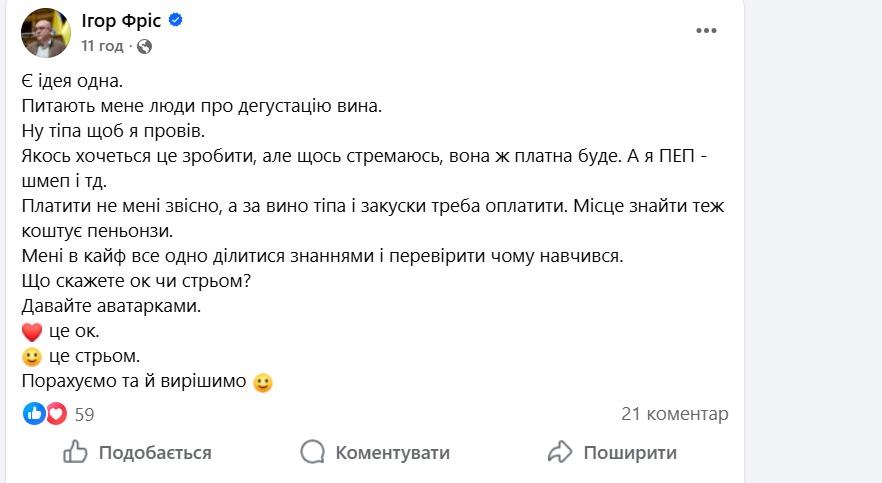Screen dimensions: 882x483
Task: Click the red heart emoji before "це ок"
Action: [x=31, y=332]
